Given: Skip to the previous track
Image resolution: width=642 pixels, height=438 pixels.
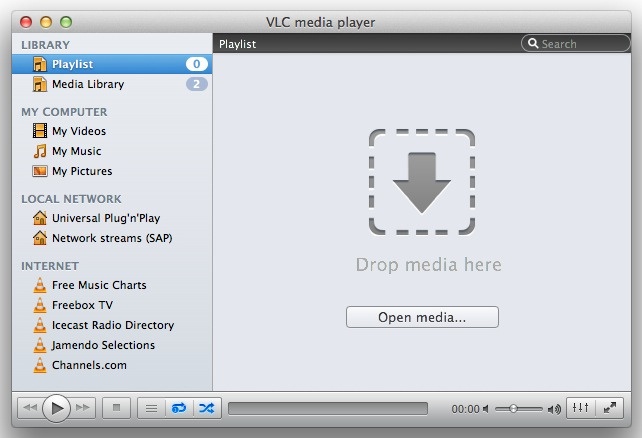Looking at the screenshot, I should (x=30, y=408).
